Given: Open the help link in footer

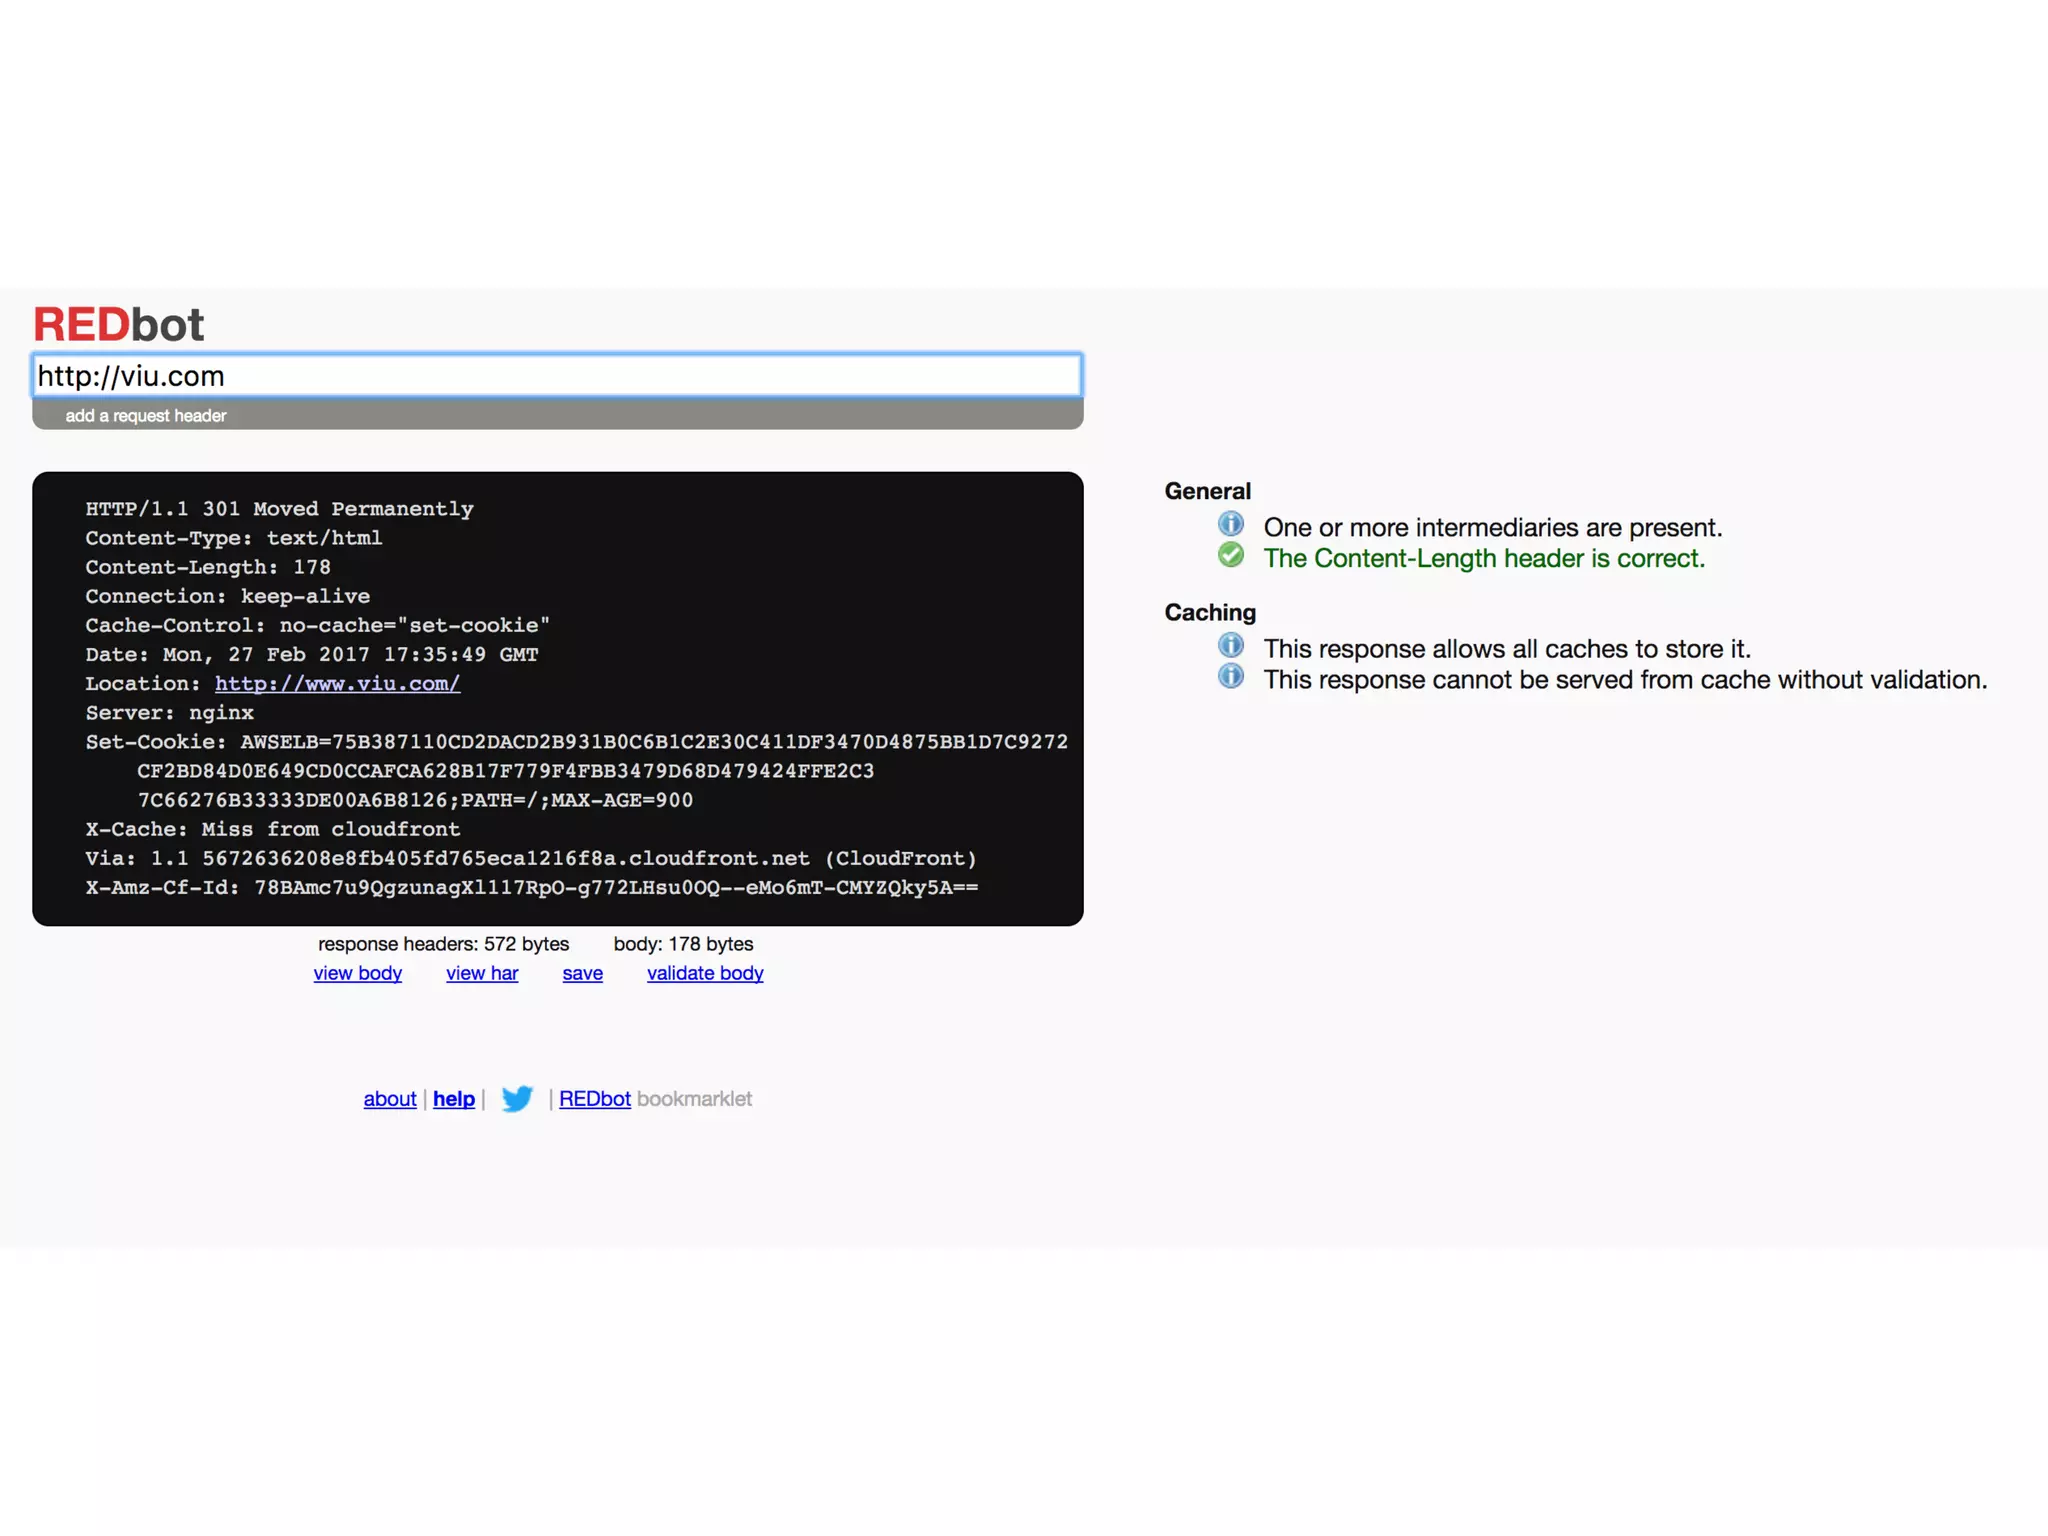Looking at the screenshot, I should 453,1099.
